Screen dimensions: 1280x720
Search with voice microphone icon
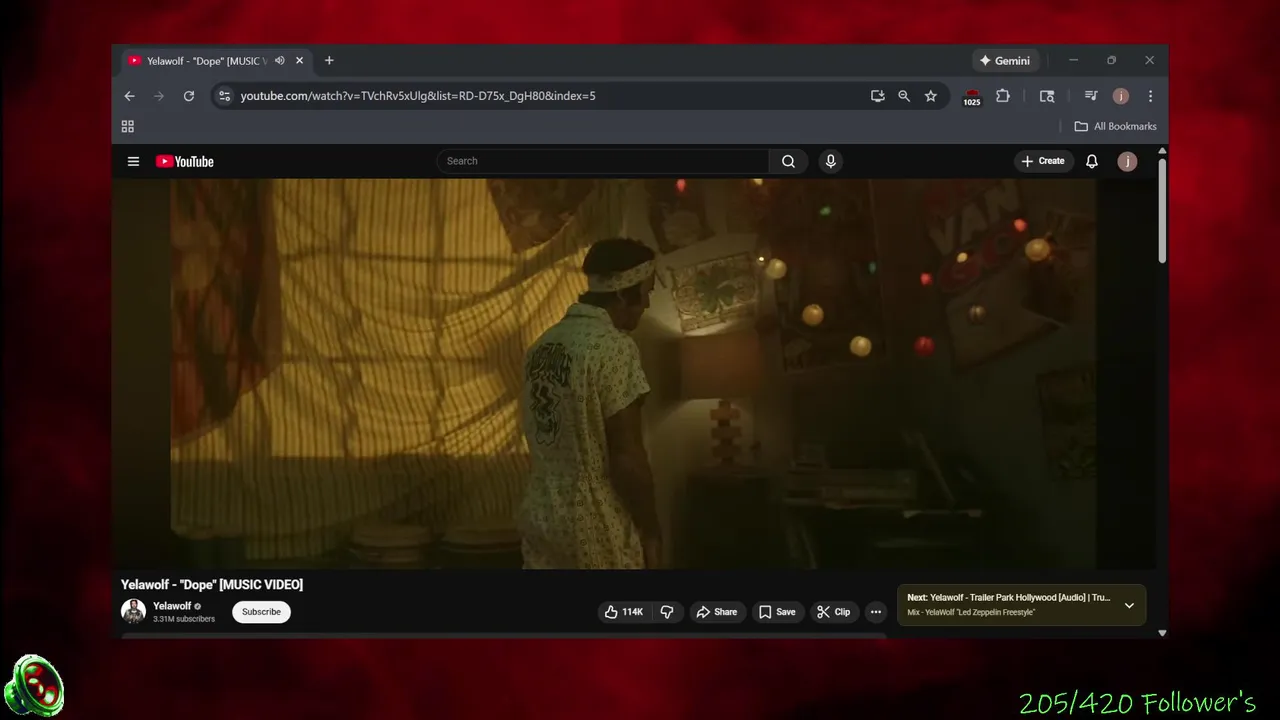830,161
